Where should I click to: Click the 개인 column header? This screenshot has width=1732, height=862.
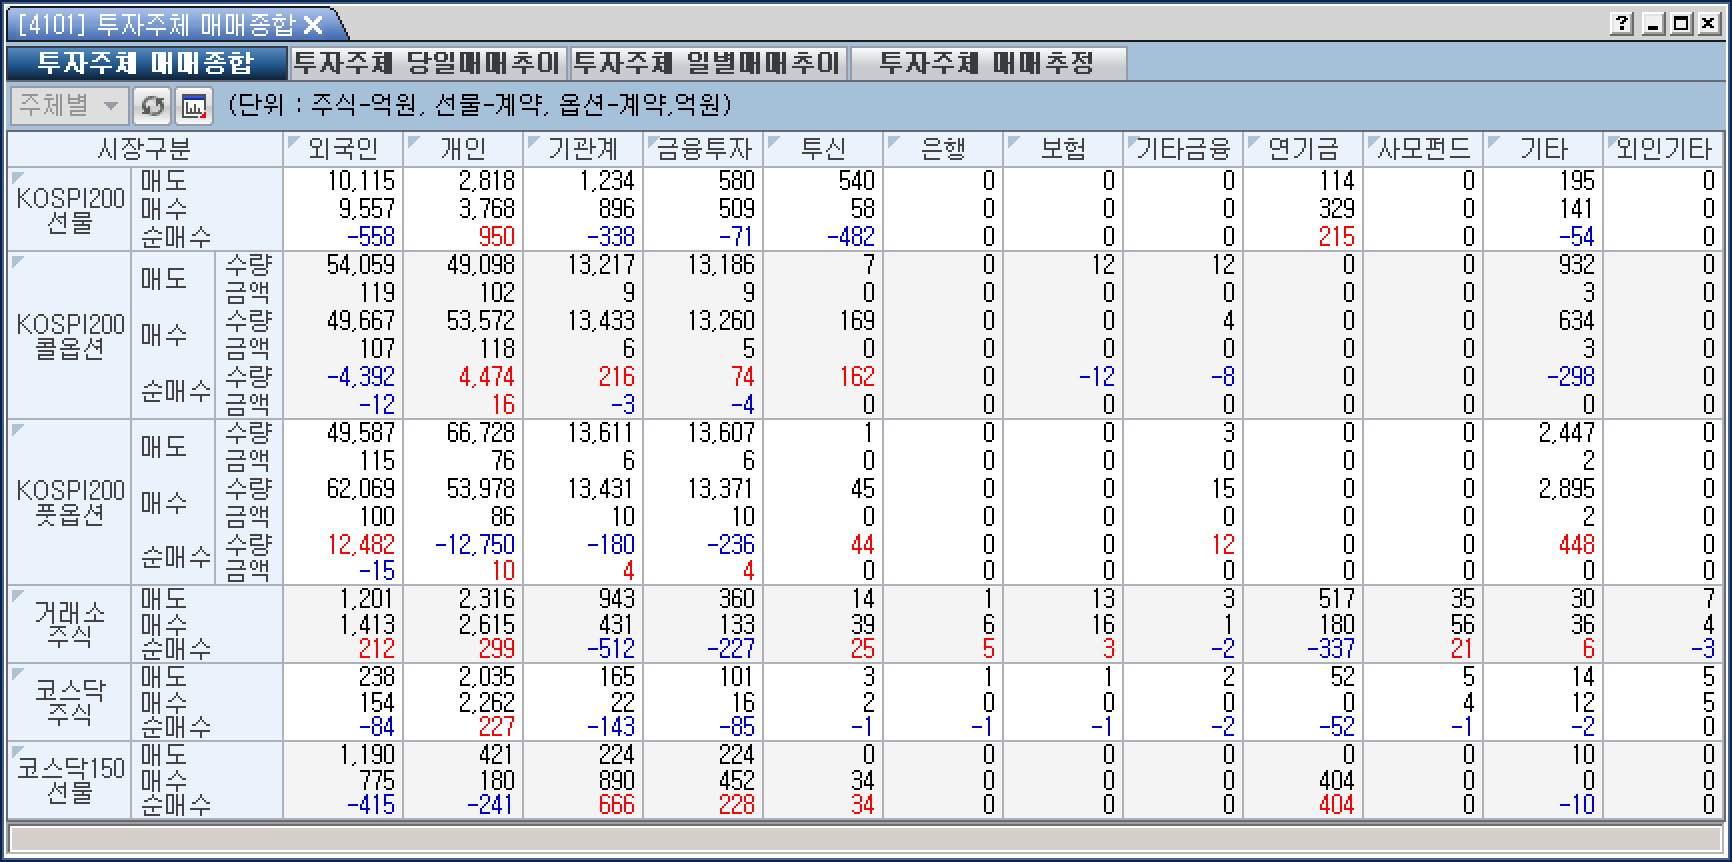pos(463,149)
